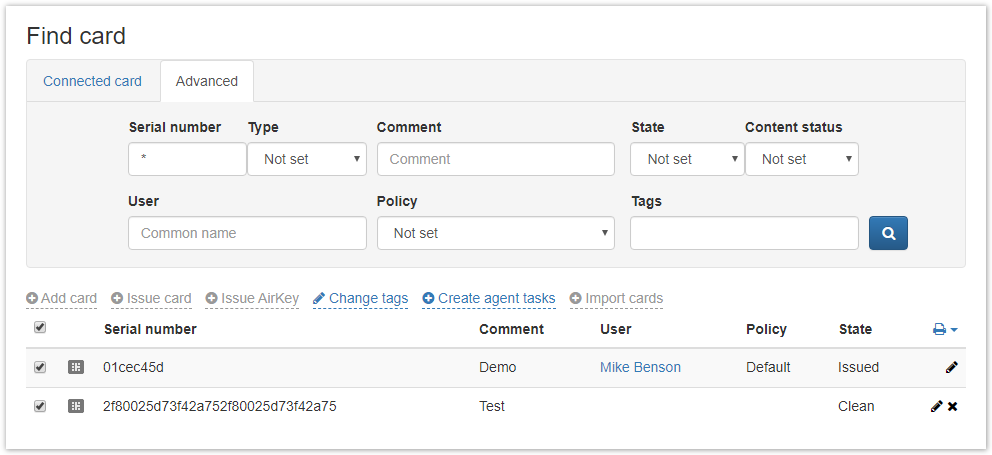Open the Type dropdown
This screenshot has width=992, height=455.
click(307, 159)
